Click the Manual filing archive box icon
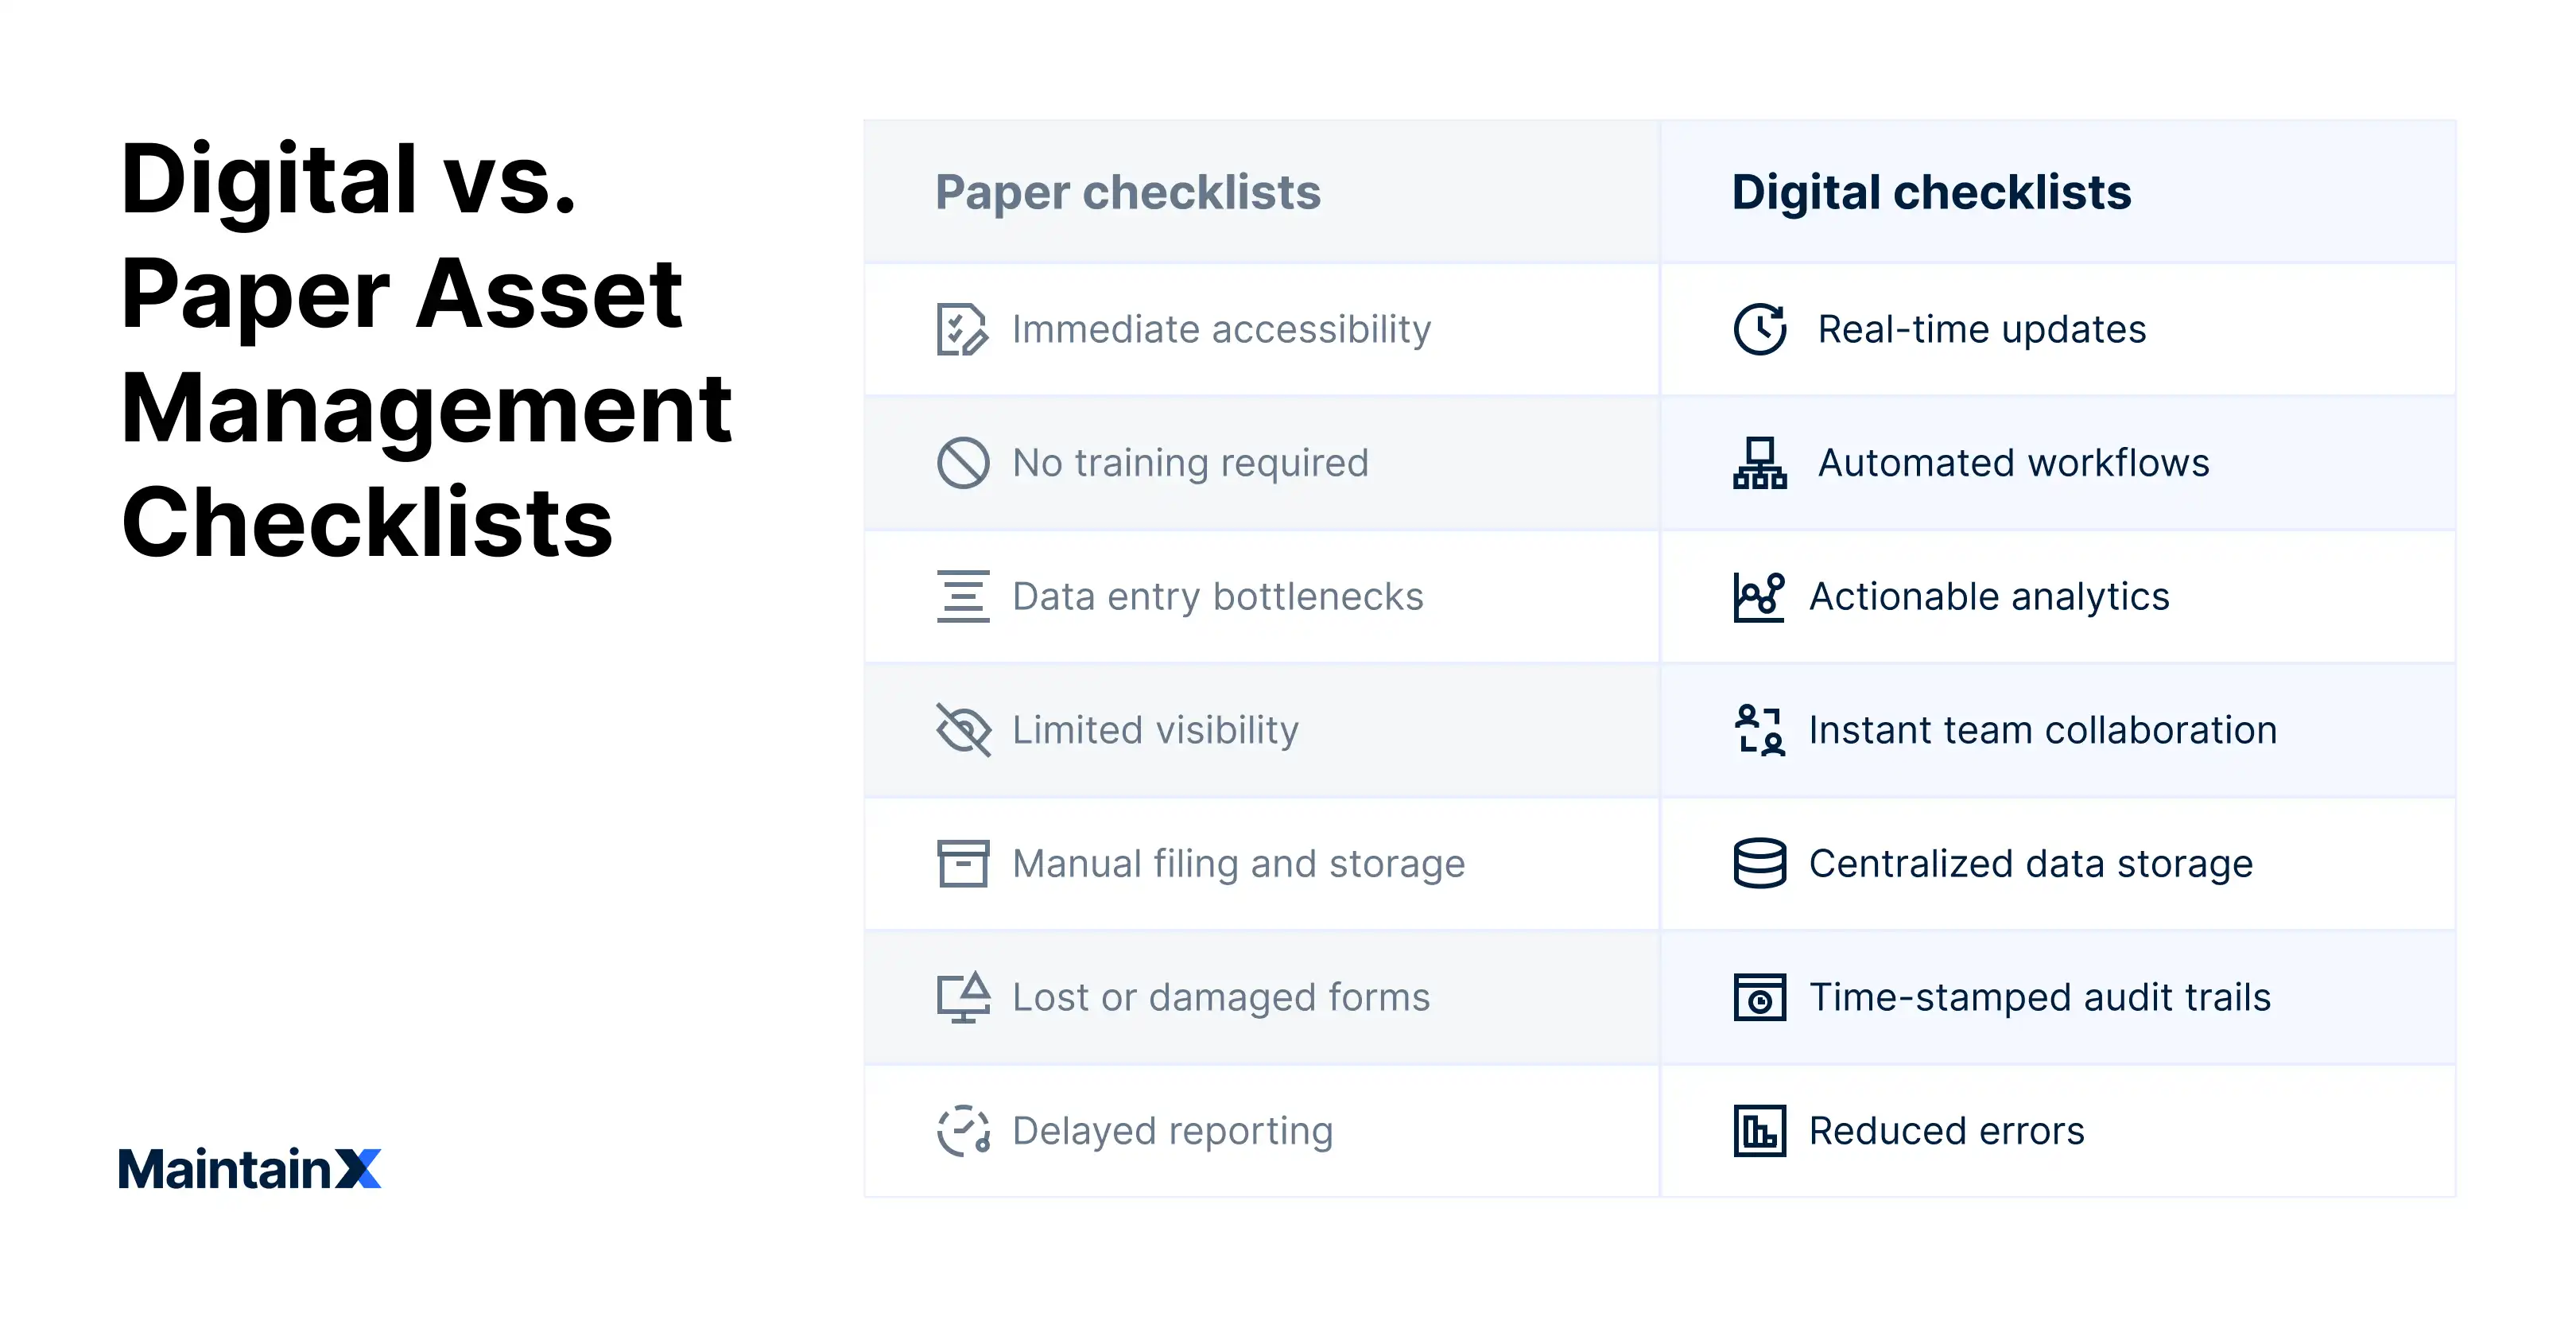 (962, 863)
